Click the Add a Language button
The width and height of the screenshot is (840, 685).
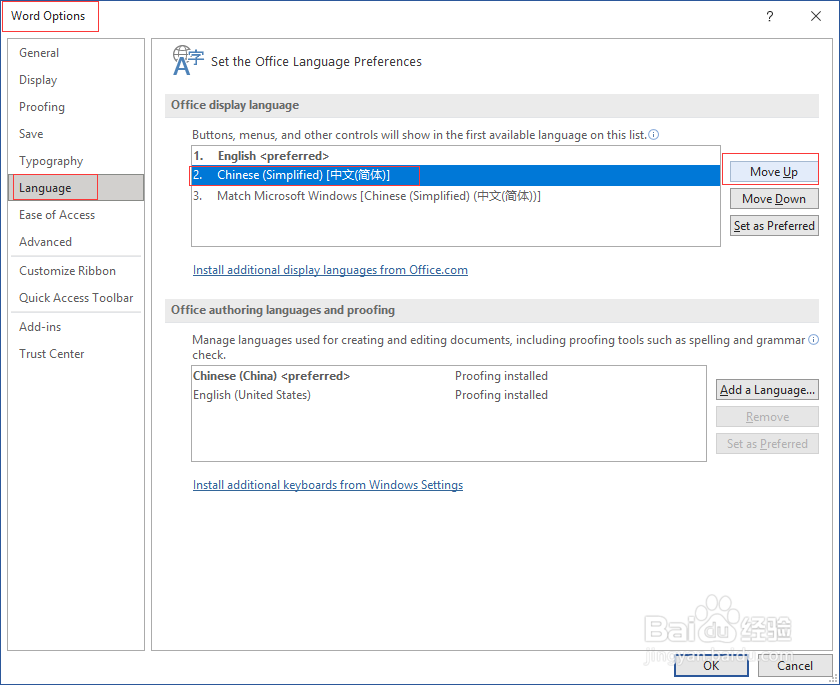pos(767,389)
